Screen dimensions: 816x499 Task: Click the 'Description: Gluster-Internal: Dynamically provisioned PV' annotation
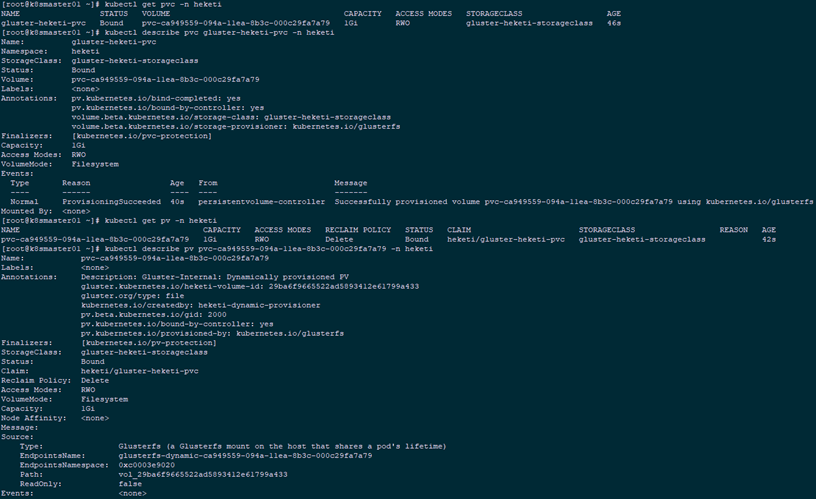[x=215, y=277]
